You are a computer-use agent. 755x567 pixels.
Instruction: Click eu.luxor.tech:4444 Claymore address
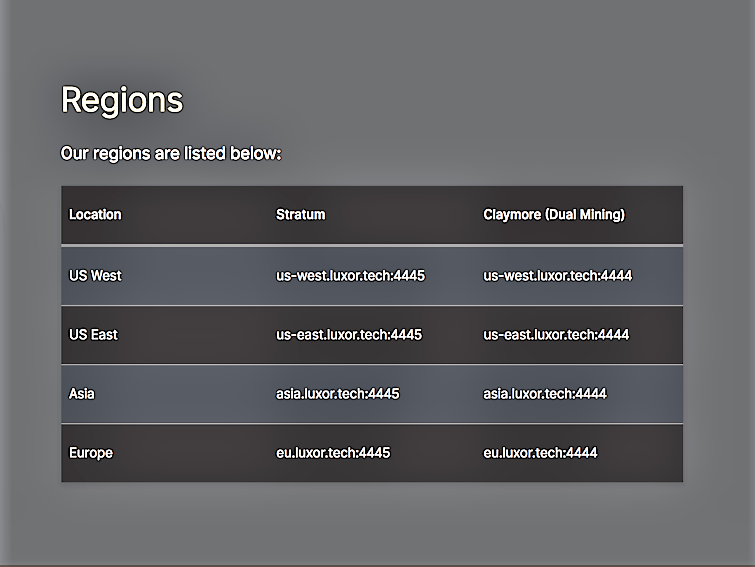click(540, 453)
